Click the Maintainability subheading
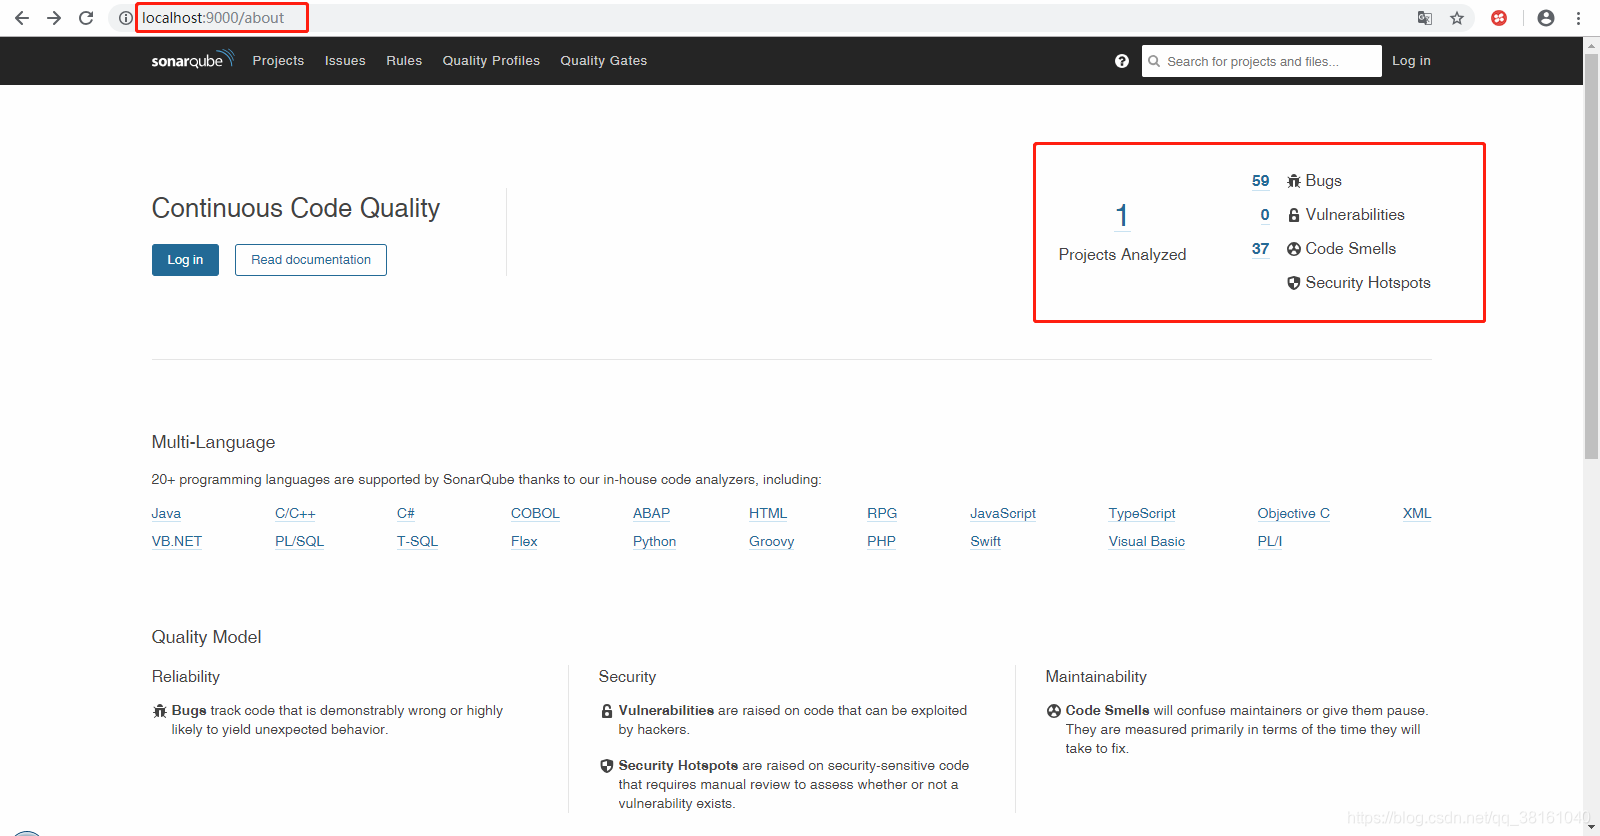This screenshot has width=1600, height=836. click(1096, 677)
